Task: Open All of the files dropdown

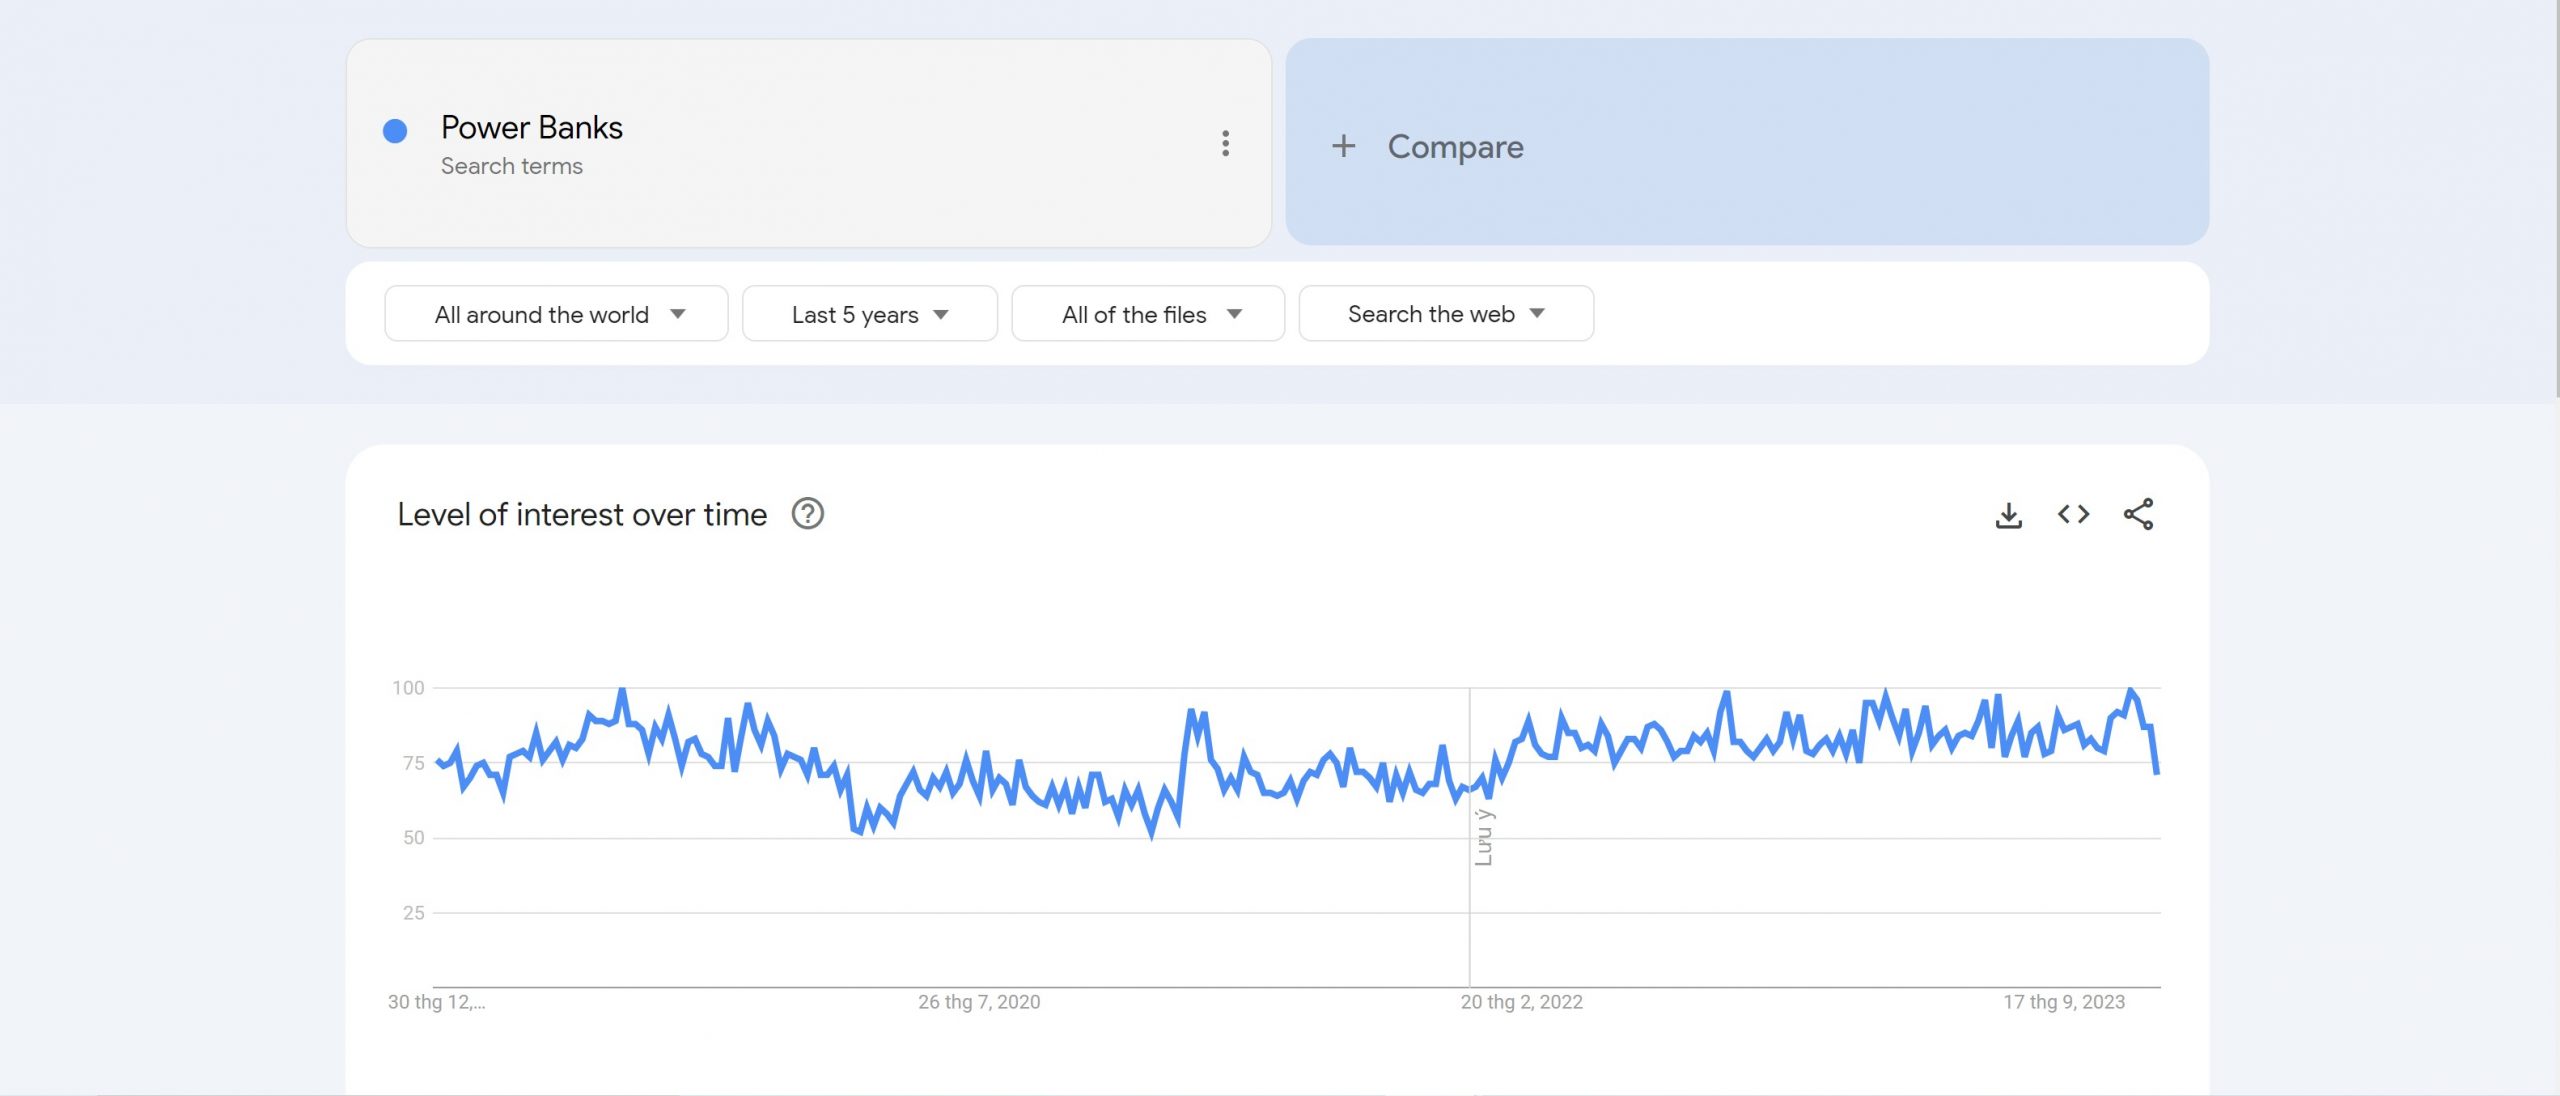Action: (1147, 314)
